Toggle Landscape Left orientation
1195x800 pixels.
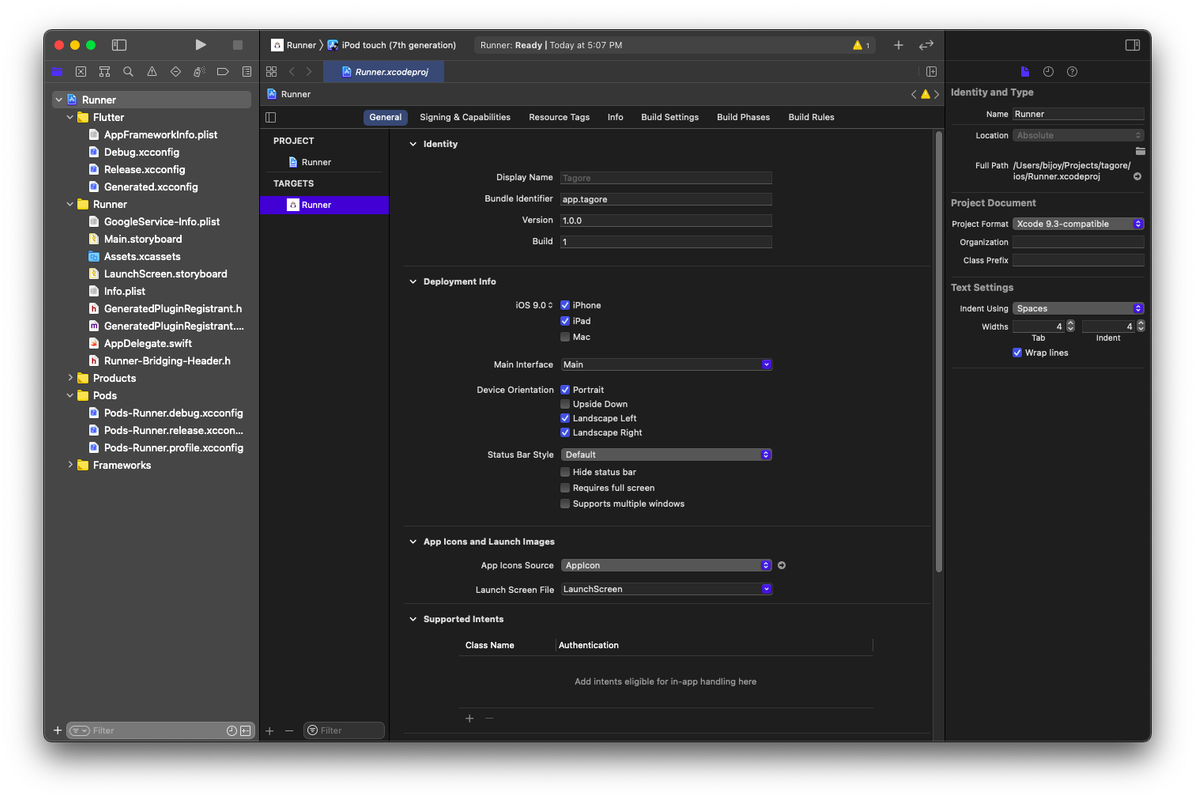point(565,418)
